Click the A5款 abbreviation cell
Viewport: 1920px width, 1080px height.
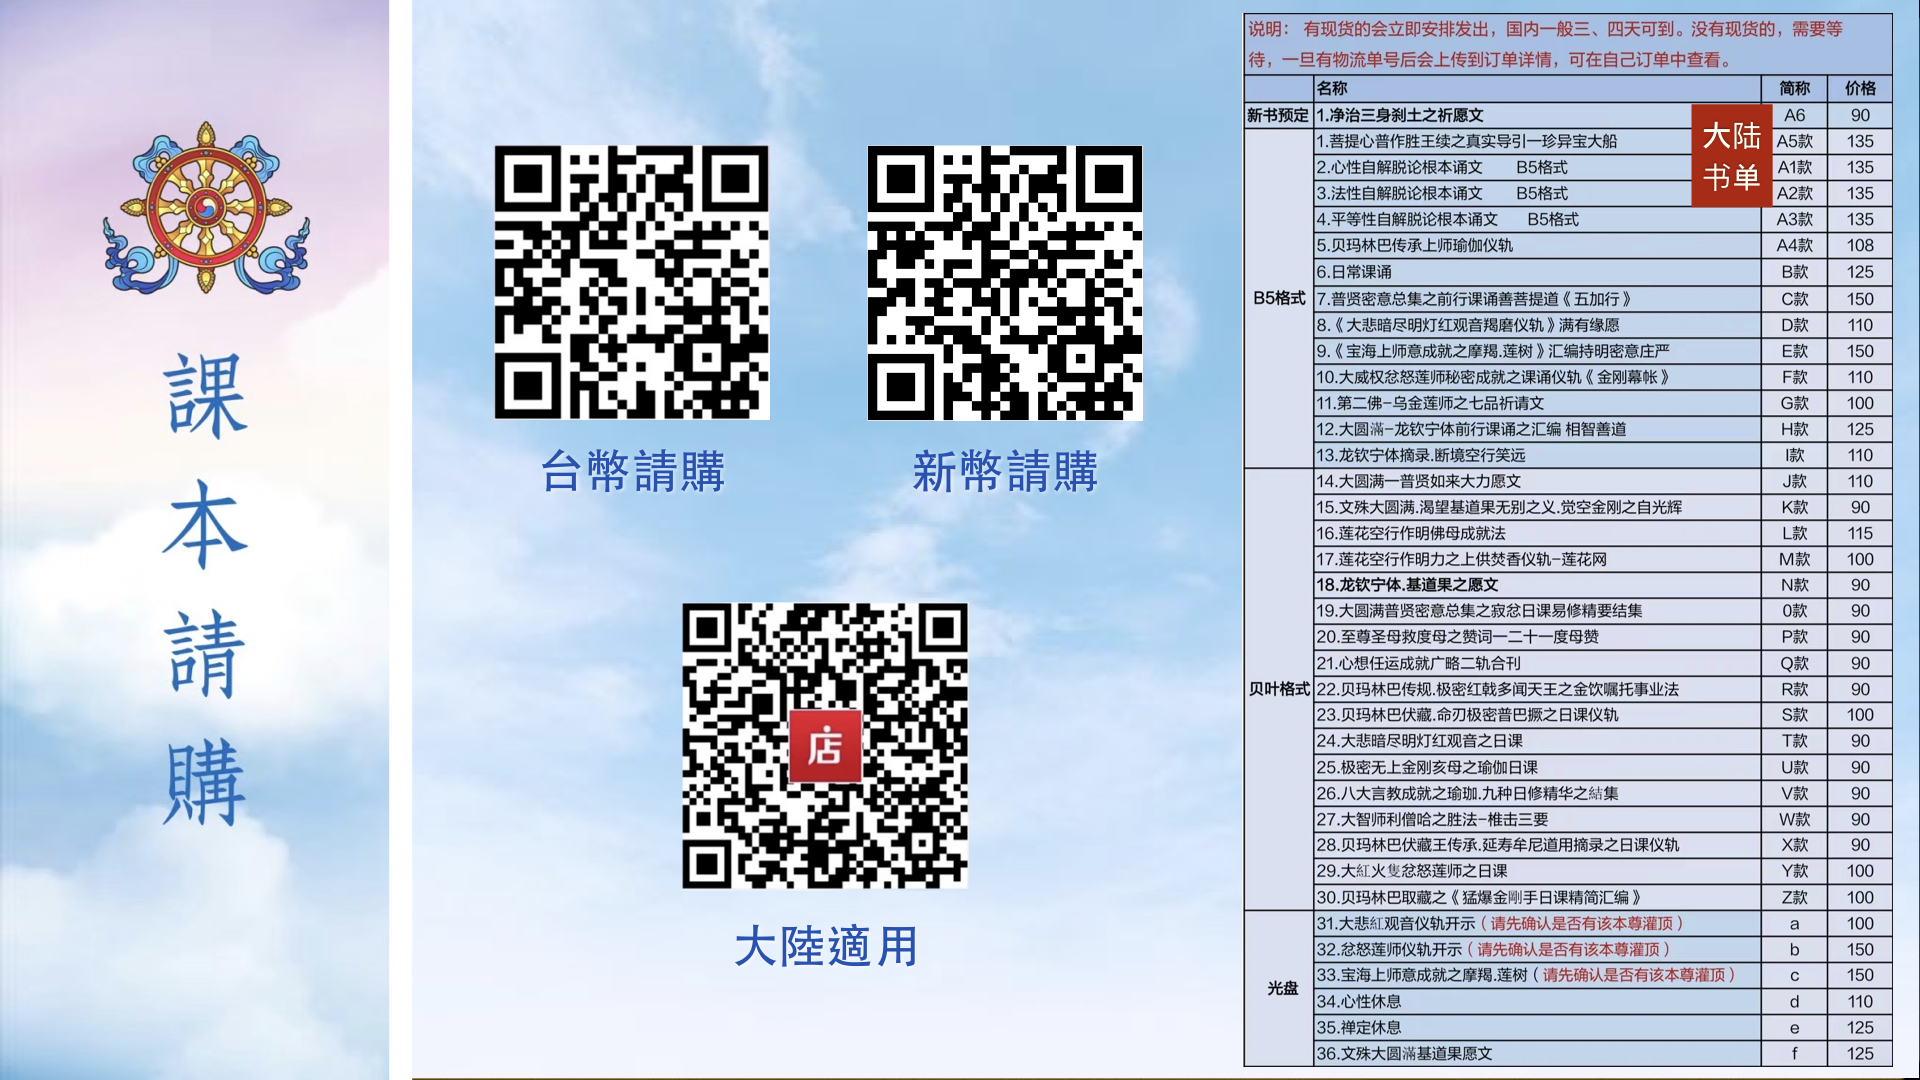pos(1795,141)
